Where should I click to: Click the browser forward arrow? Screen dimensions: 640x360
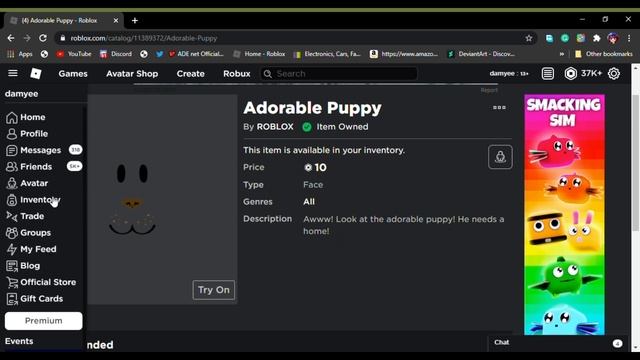click(27, 38)
